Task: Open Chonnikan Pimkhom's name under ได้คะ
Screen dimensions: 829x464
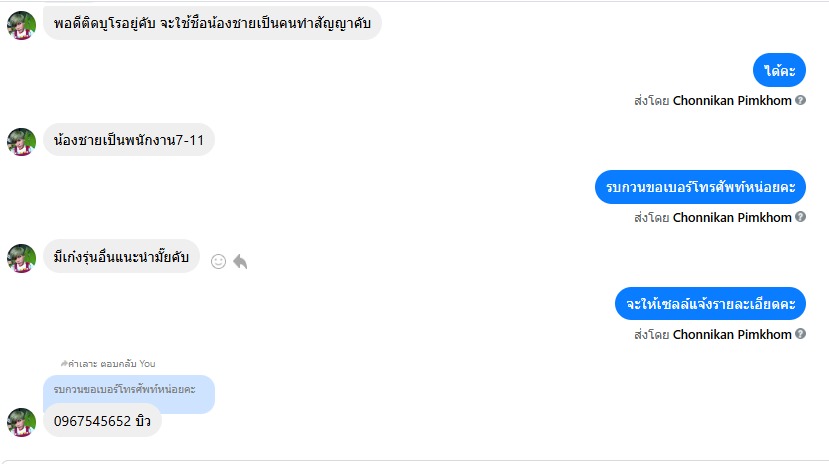Action: point(732,100)
